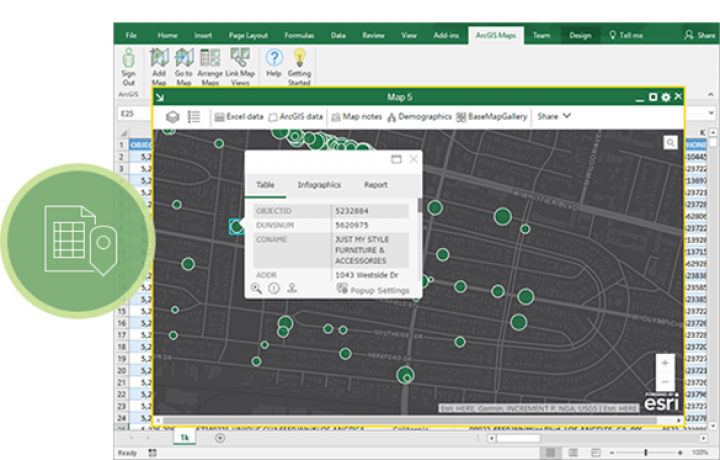Click the DUNSNUM value 5620975
Image resolution: width=720 pixels, height=460 pixels.
[x=352, y=225]
